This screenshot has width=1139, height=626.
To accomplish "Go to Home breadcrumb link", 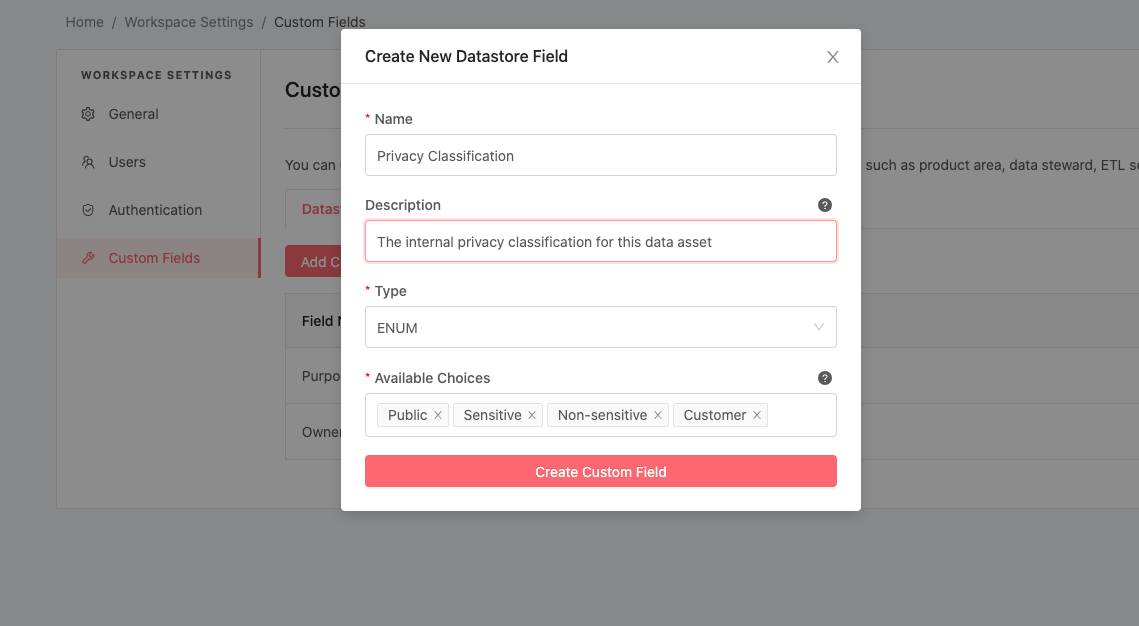I will click(x=84, y=22).
